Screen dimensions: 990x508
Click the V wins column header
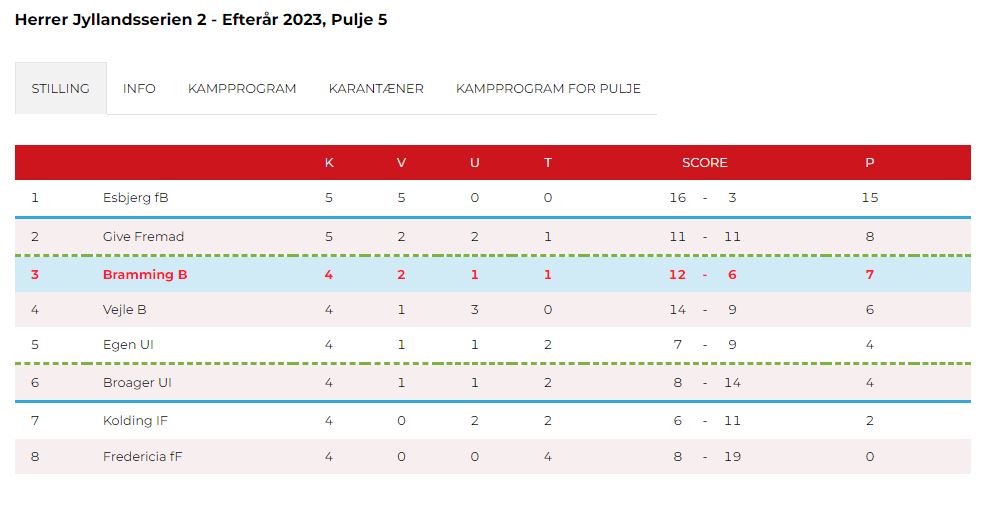(401, 163)
